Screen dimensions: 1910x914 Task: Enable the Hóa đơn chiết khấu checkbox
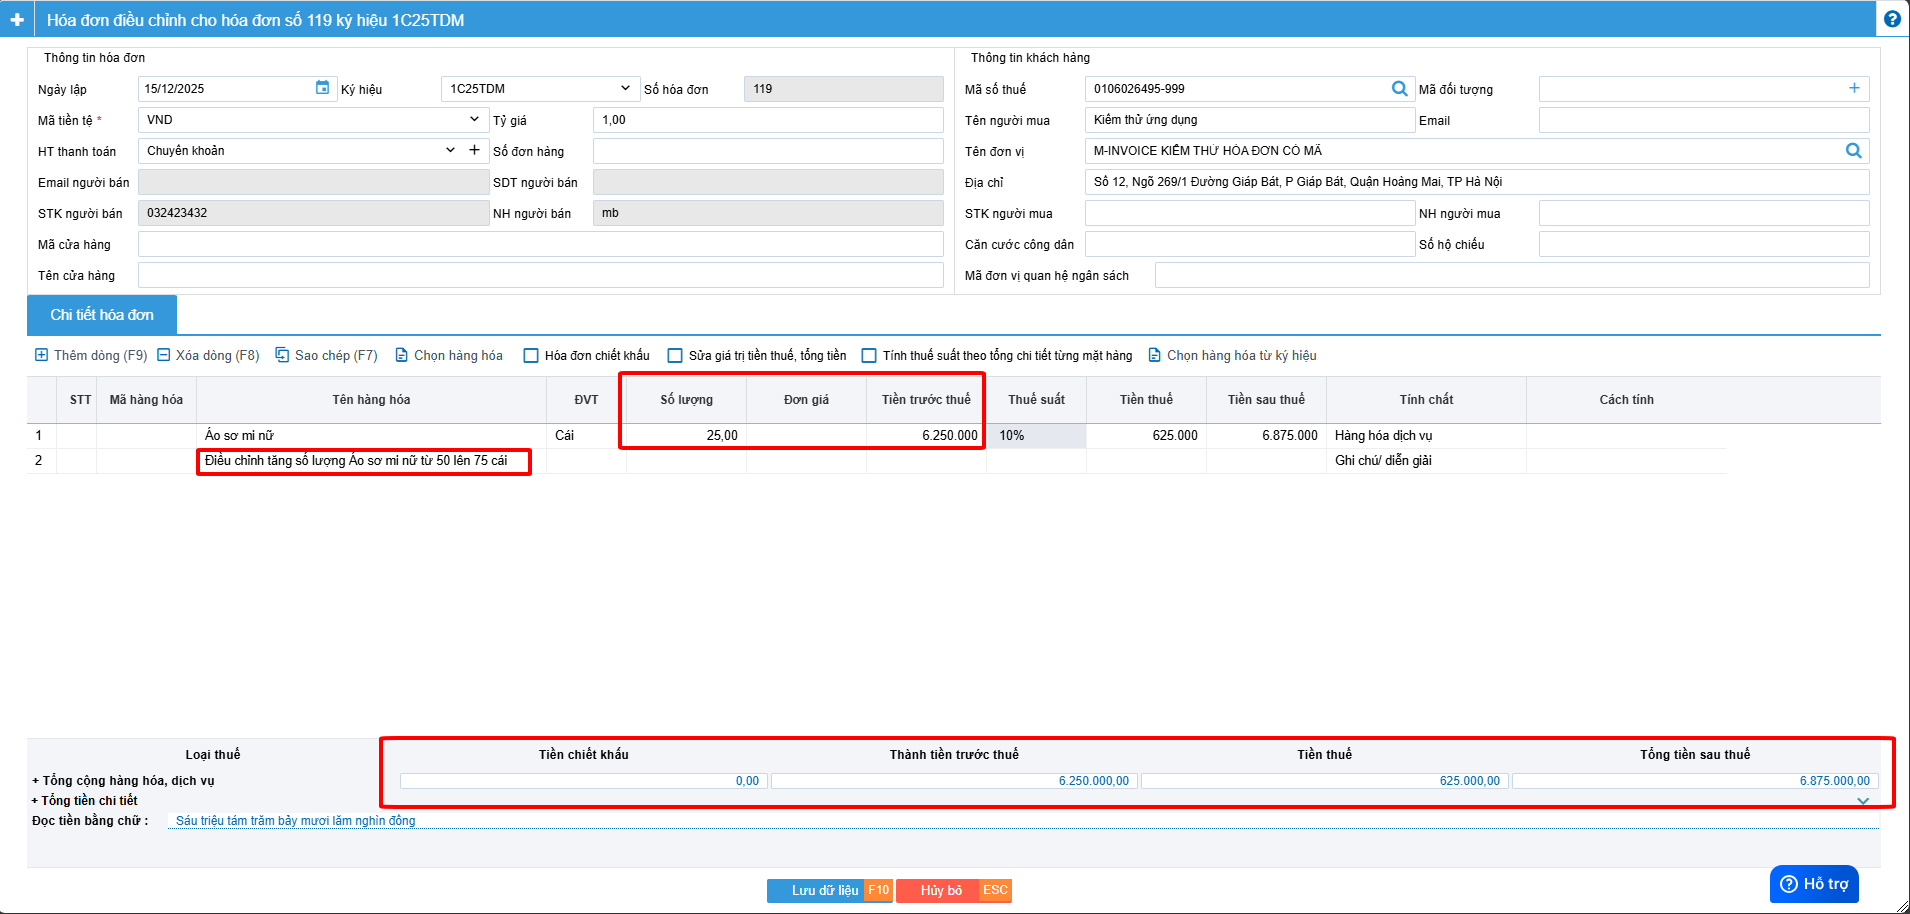(532, 356)
